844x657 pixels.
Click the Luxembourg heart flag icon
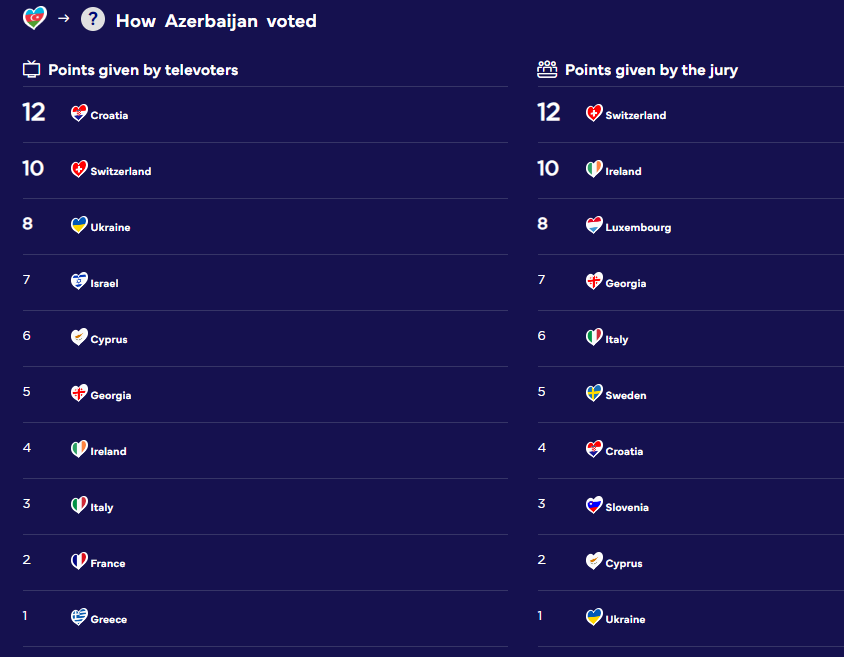click(594, 225)
